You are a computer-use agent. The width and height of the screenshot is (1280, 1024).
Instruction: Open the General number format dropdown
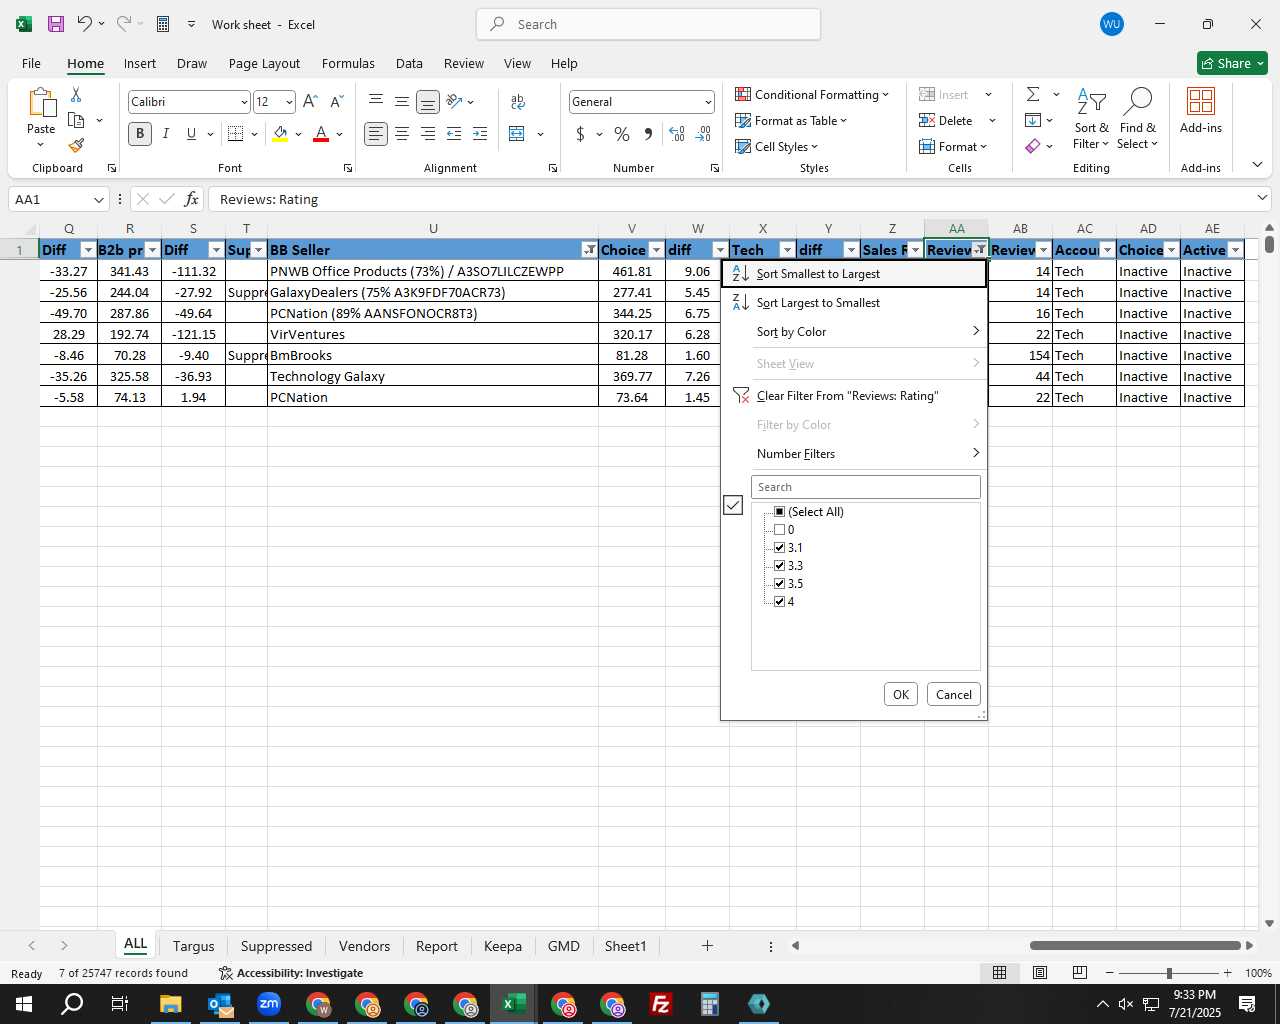[708, 102]
